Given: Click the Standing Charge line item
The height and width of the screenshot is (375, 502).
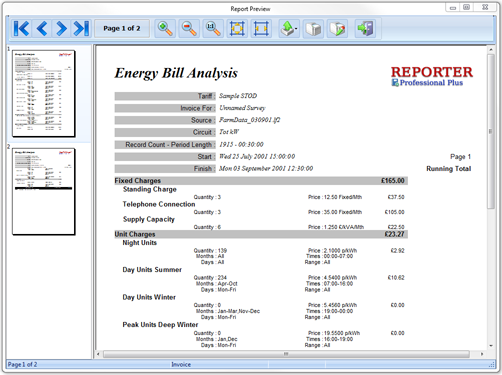Looking at the screenshot, I should [150, 189].
